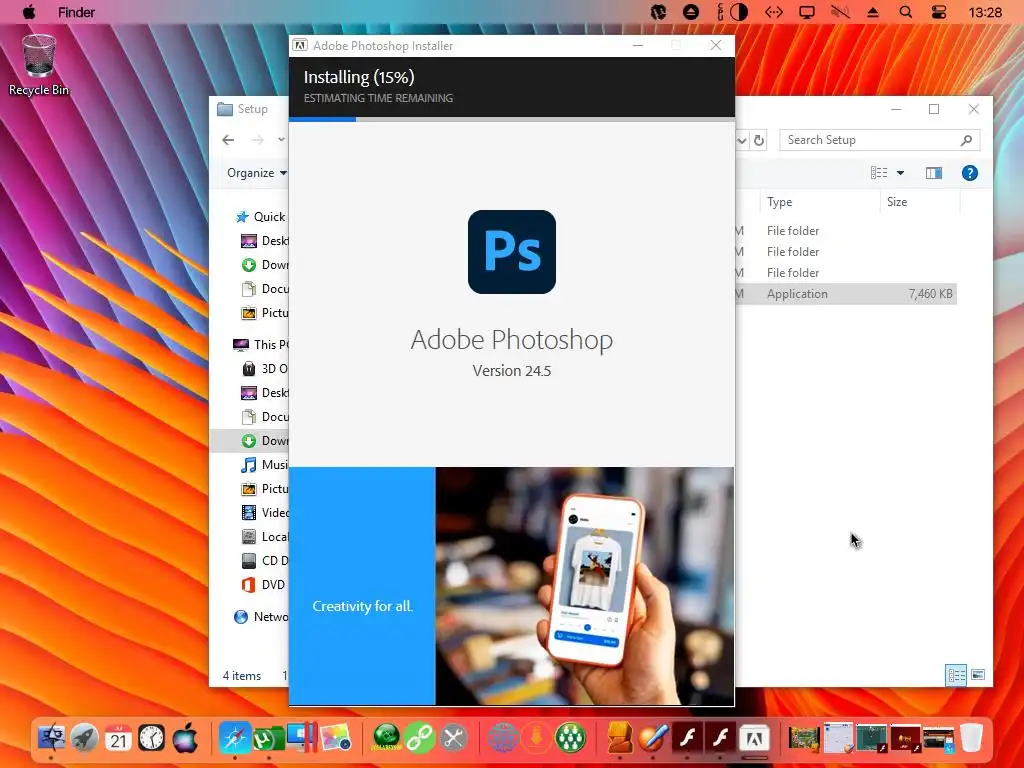
Task: Open Finder from the dock
Action: point(51,738)
